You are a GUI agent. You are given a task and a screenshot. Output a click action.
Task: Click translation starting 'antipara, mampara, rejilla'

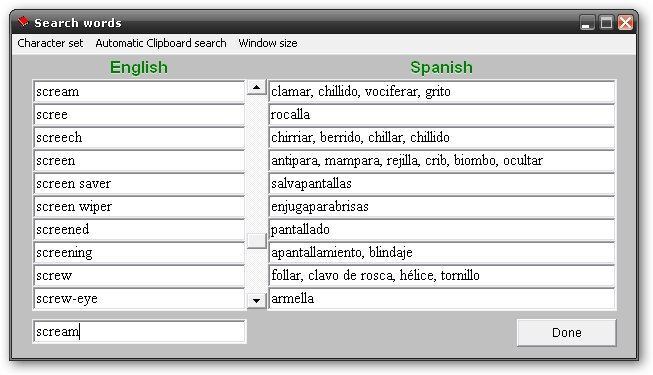point(441,160)
